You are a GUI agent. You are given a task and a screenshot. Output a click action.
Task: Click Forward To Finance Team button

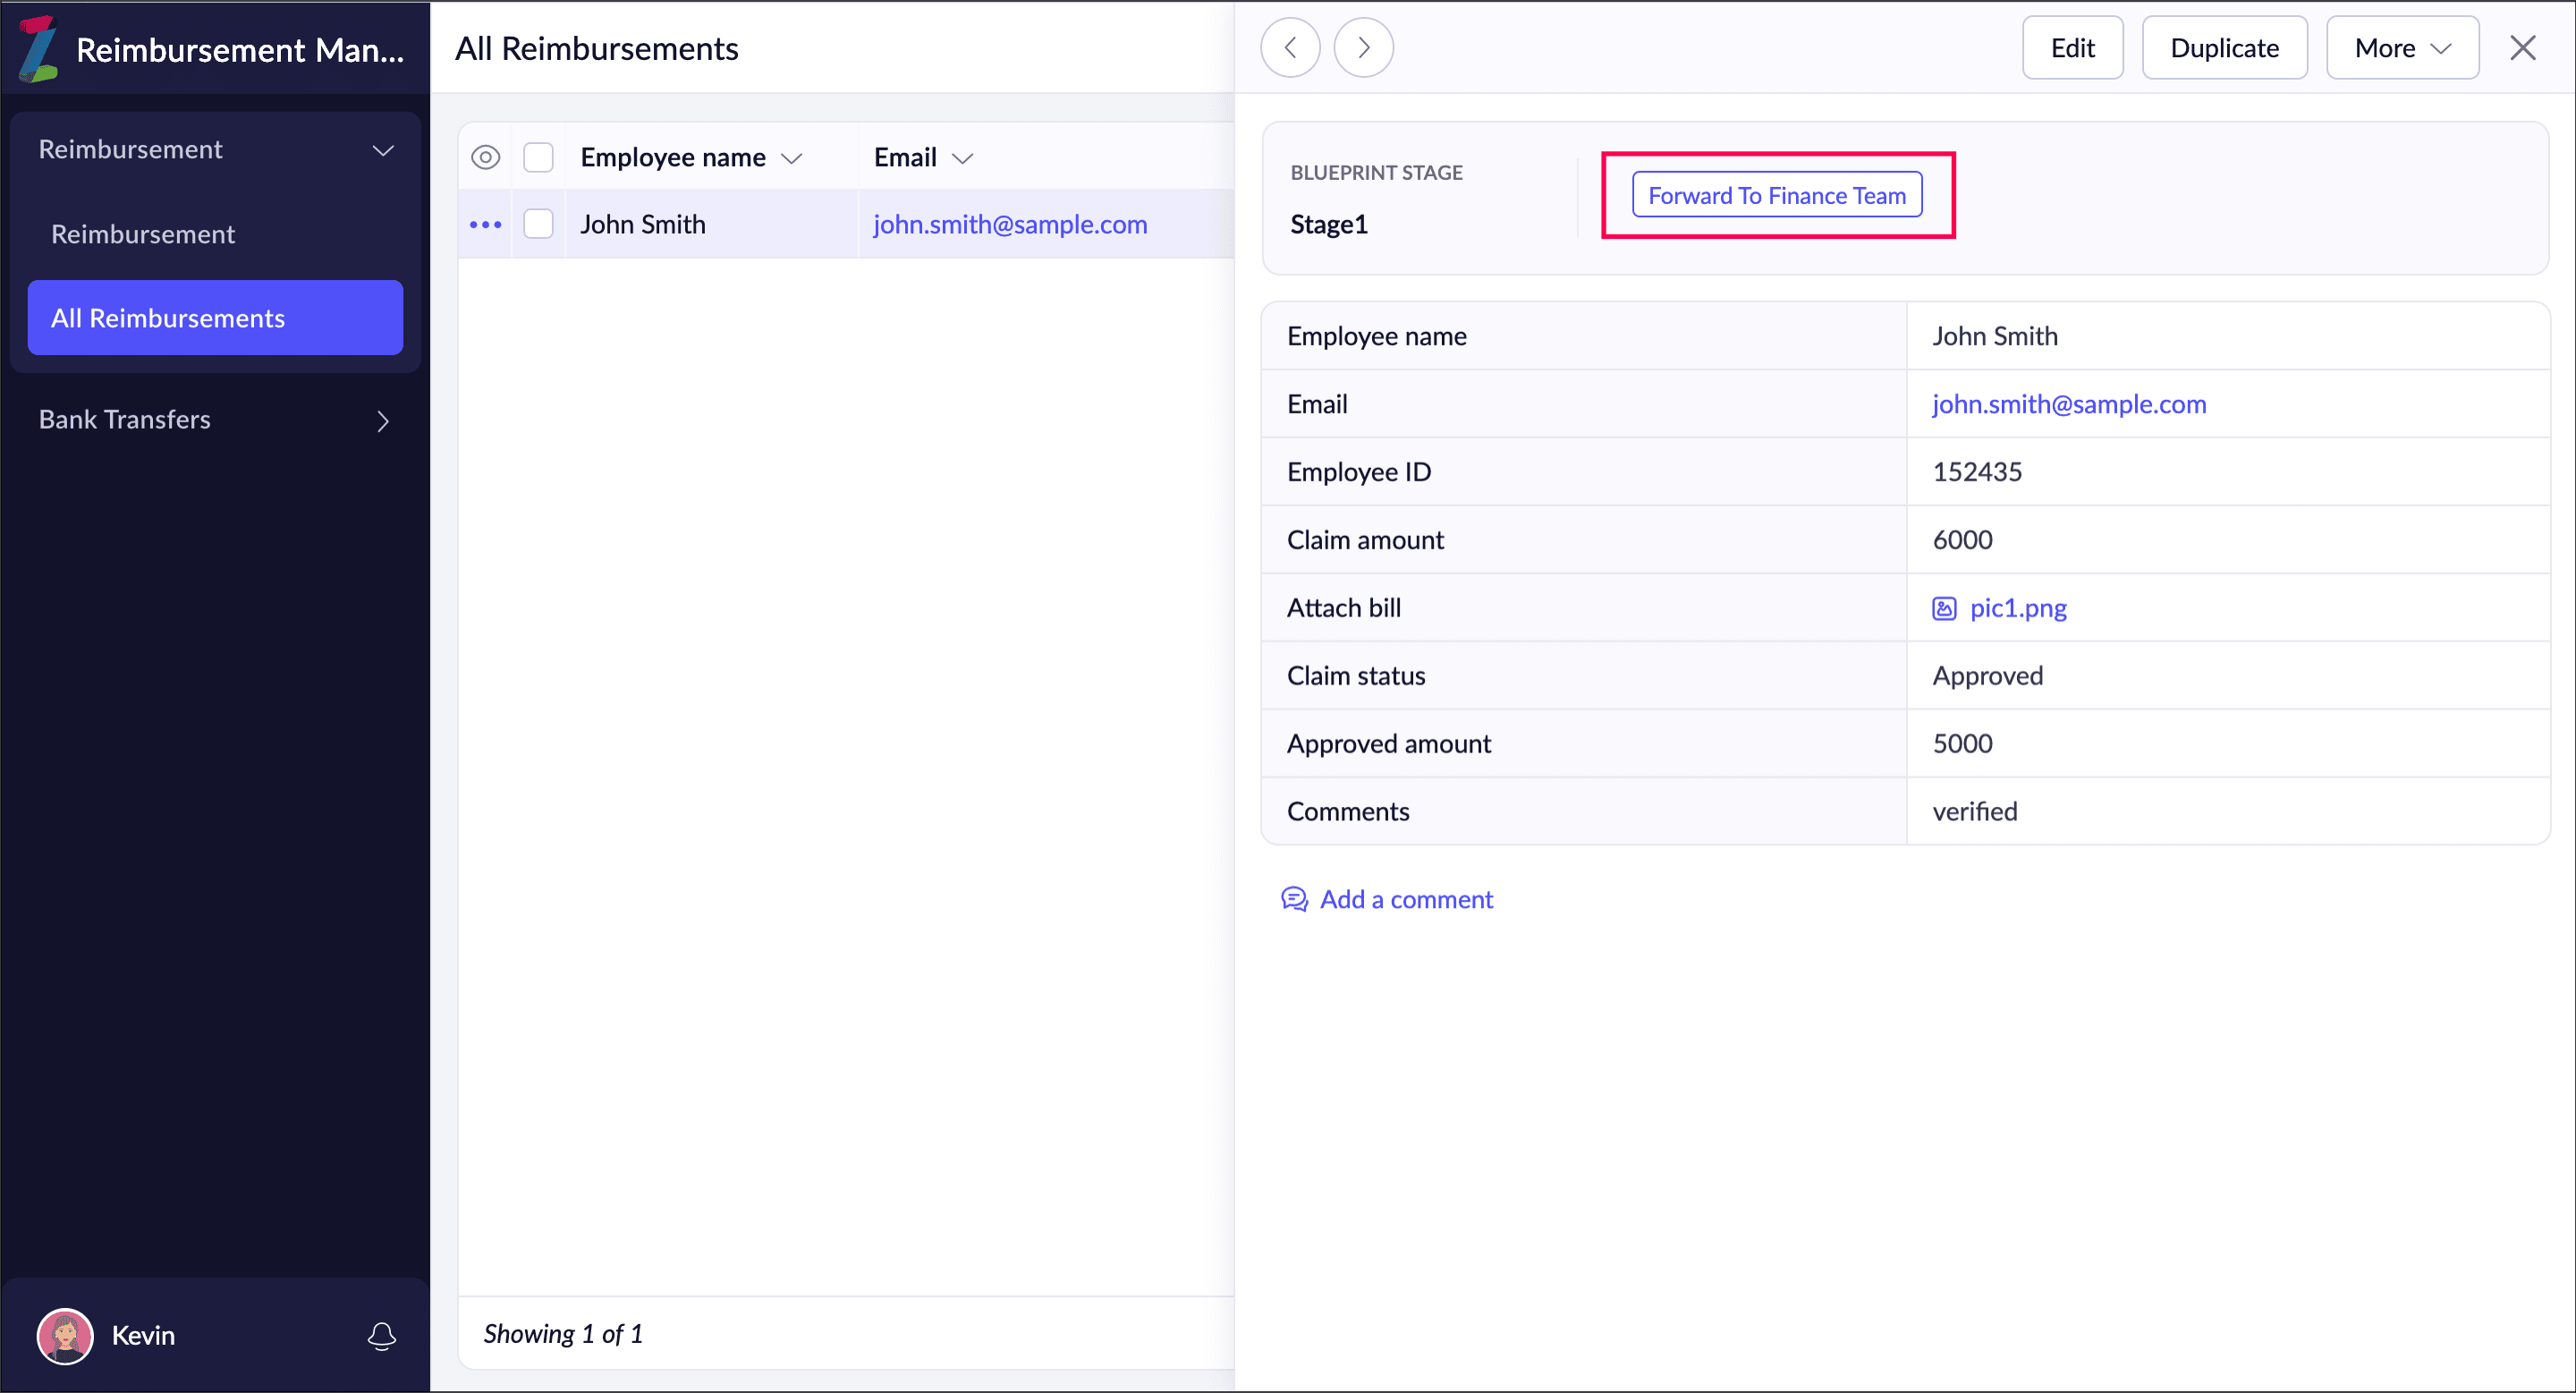1776,195
